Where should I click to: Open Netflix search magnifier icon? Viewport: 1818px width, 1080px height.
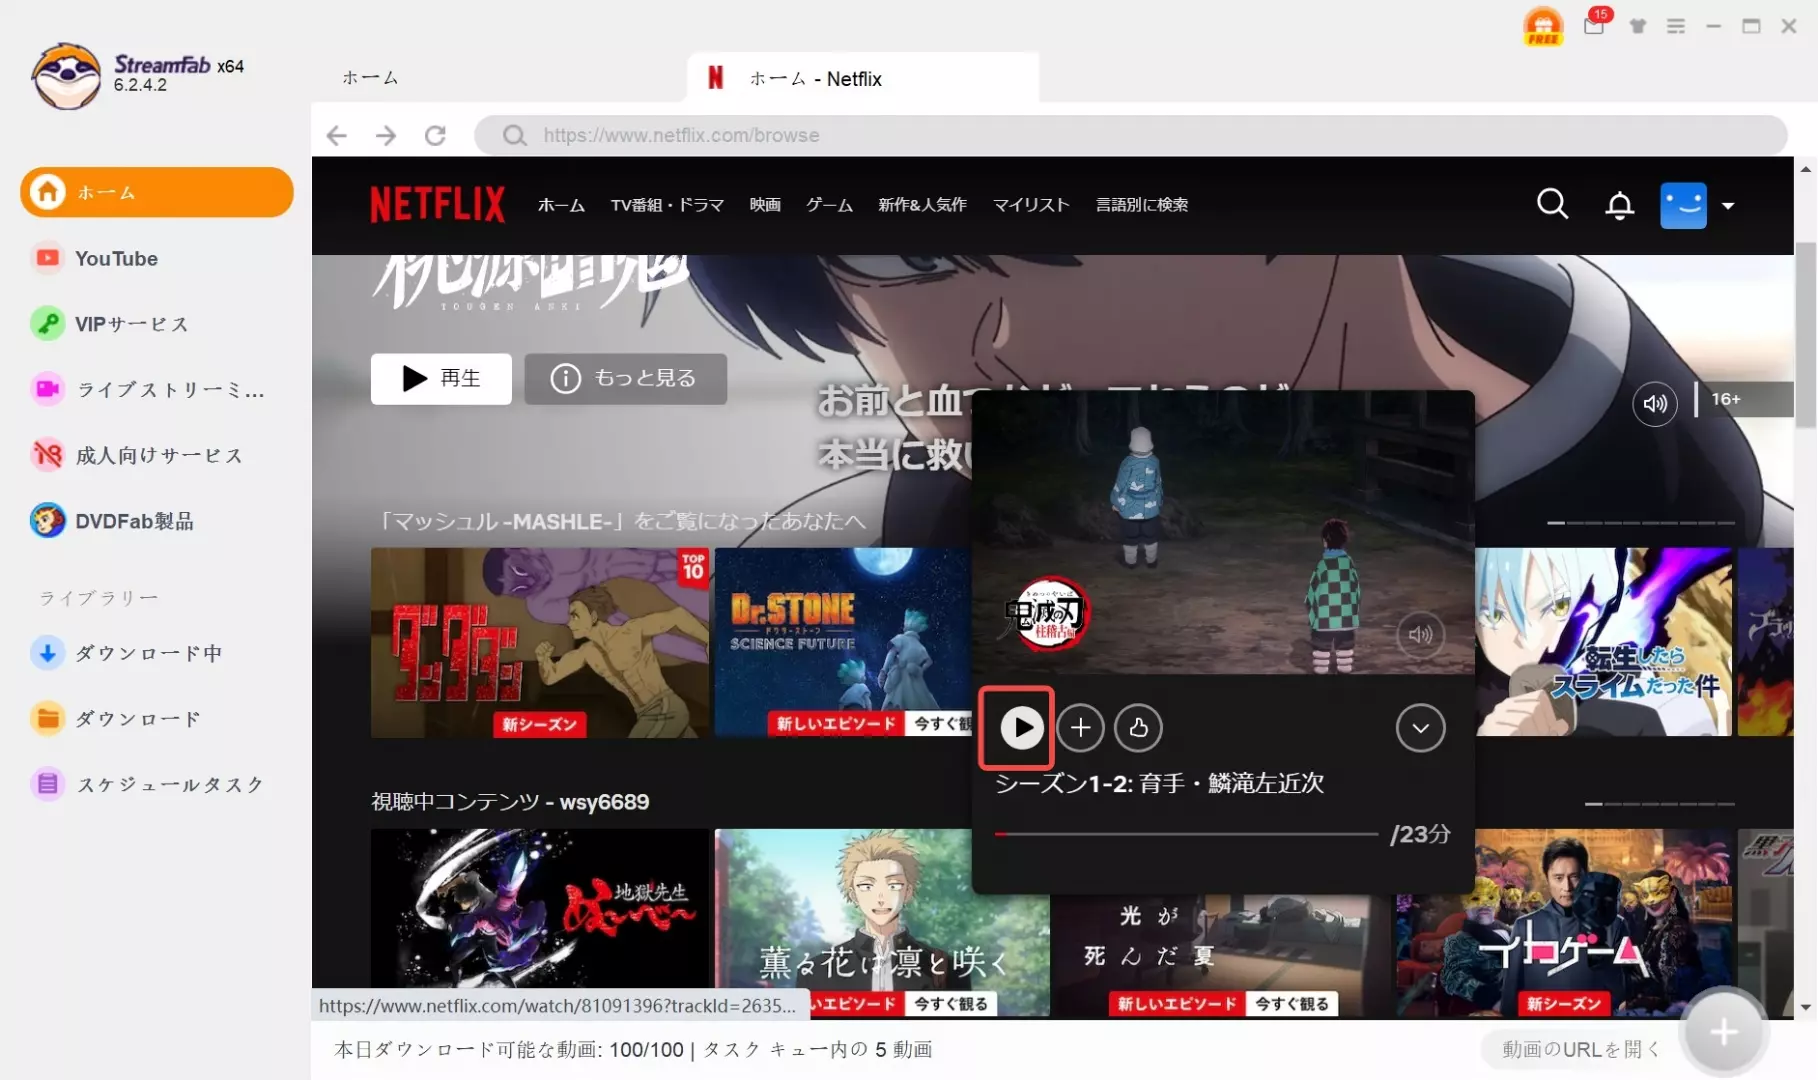point(1552,204)
